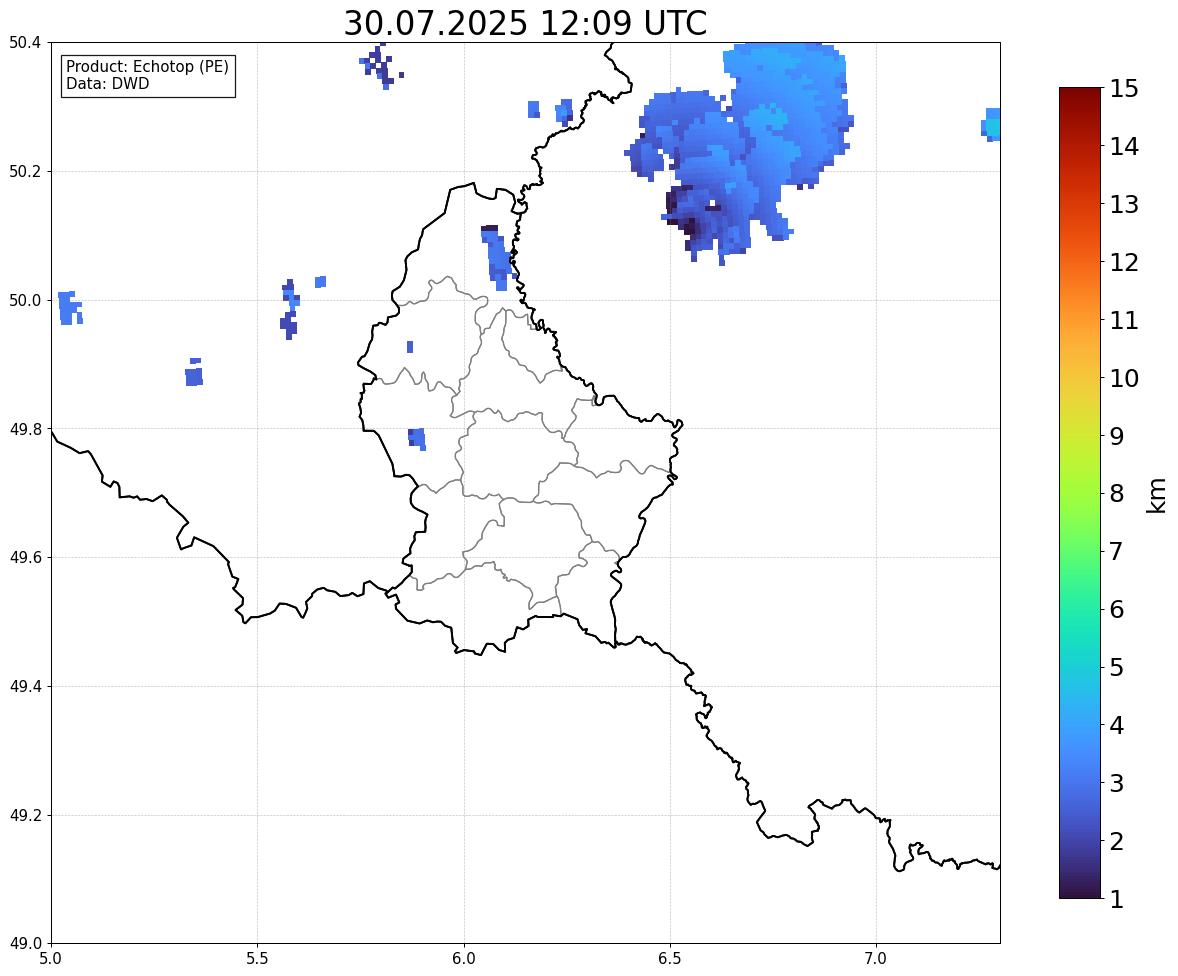Click the colorbar unit label "km"
This screenshot has height=976, width=1178.
[x=1156, y=495]
